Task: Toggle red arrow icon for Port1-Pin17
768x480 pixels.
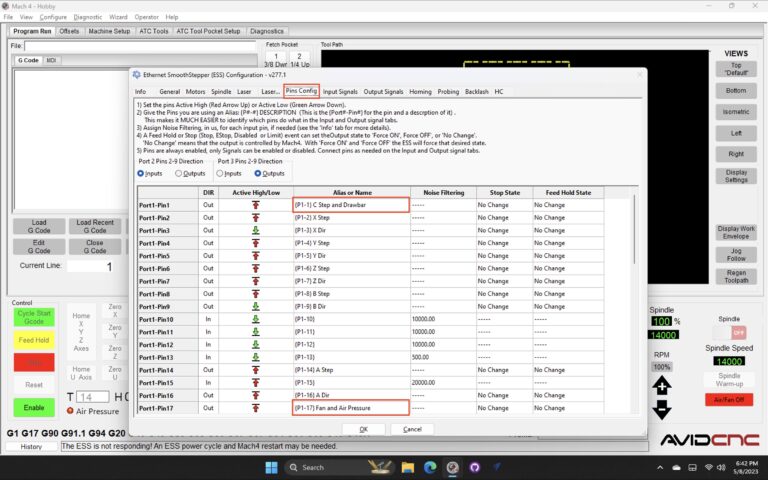Action: [x=256, y=408]
